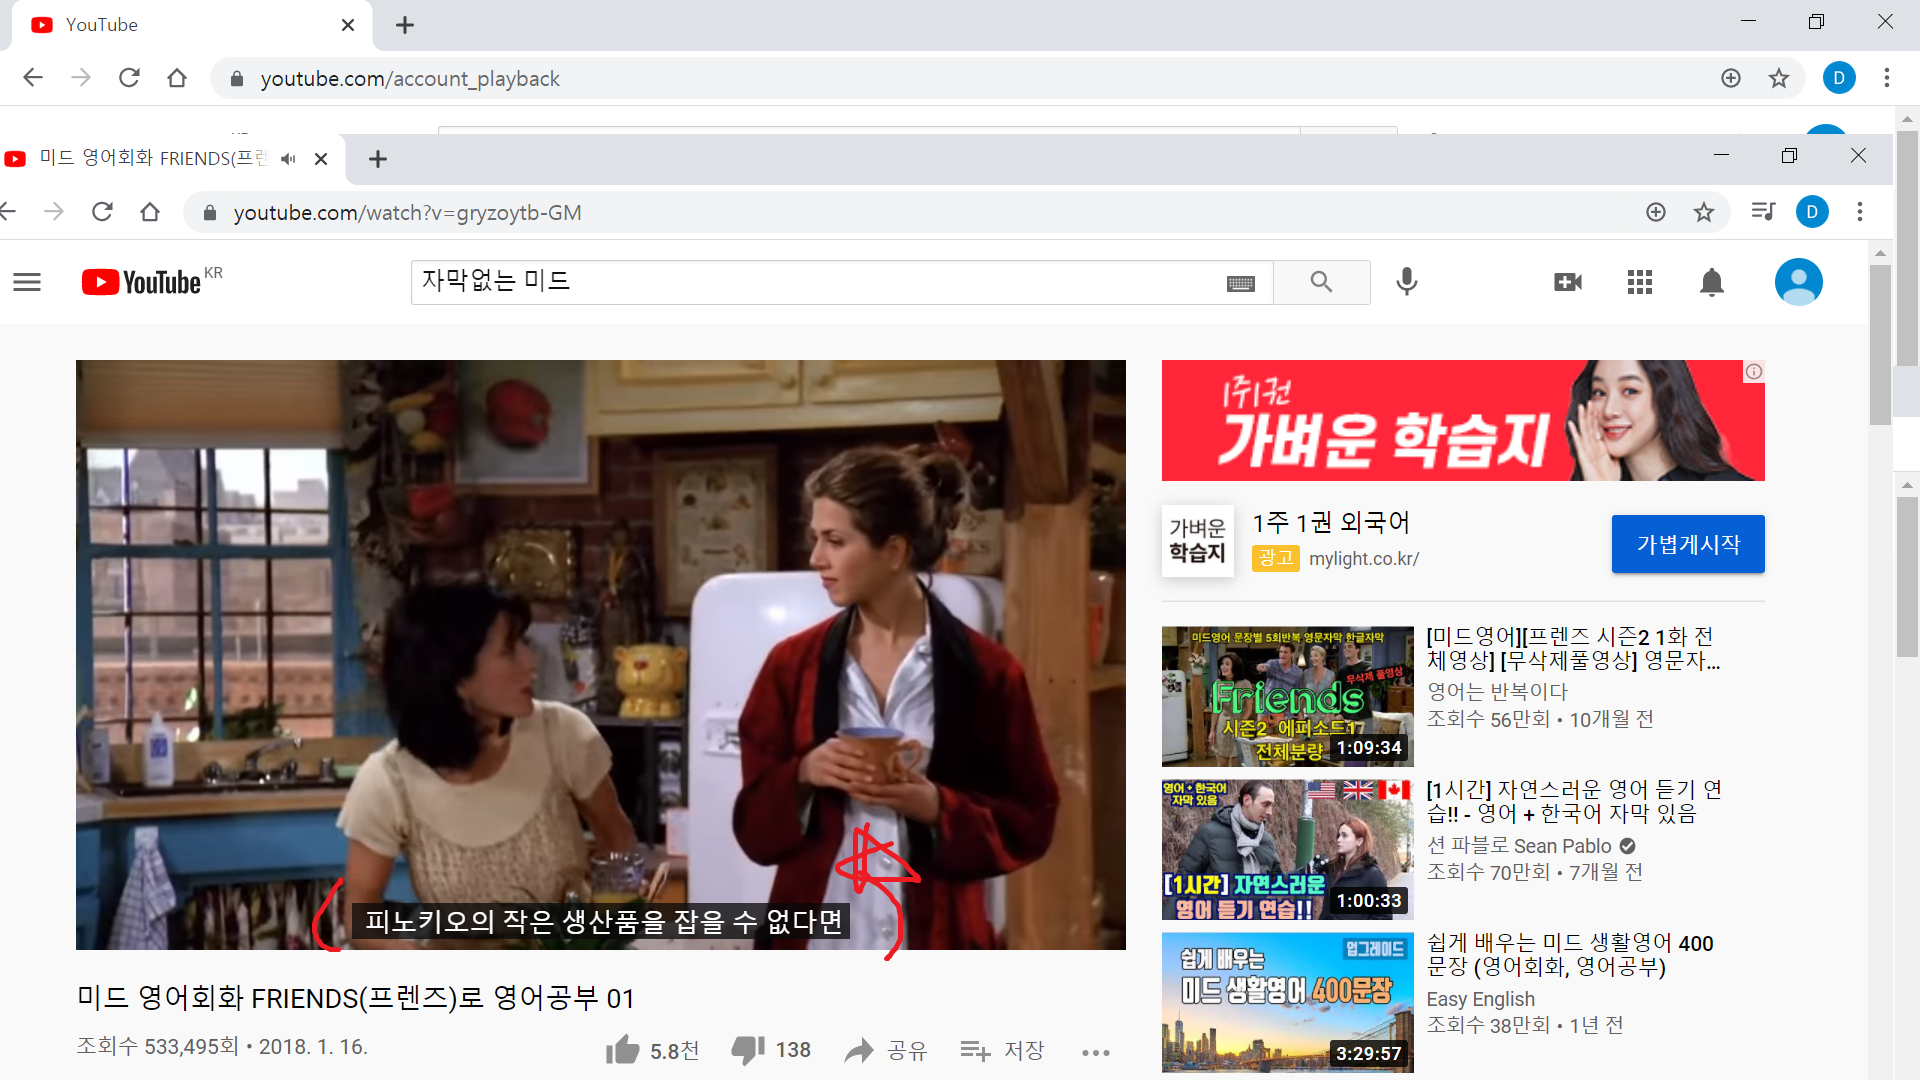Click the 공유 share button
This screenshot has width=1920, height=1080.
click(x=886, y=1050)
